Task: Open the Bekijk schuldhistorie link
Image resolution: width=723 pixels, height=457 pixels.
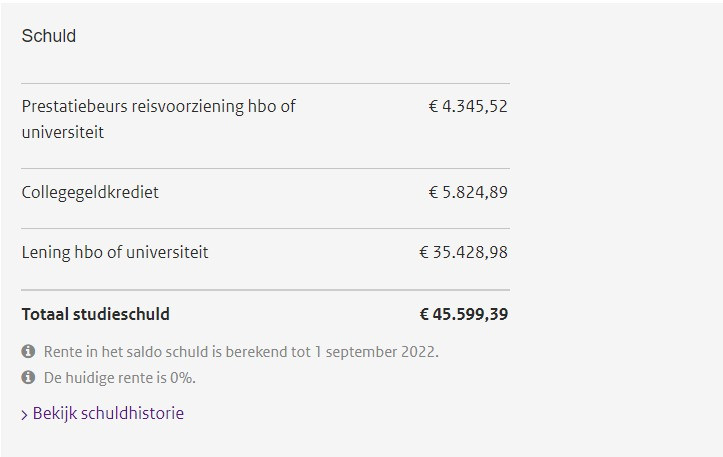Action: [108, 413]
